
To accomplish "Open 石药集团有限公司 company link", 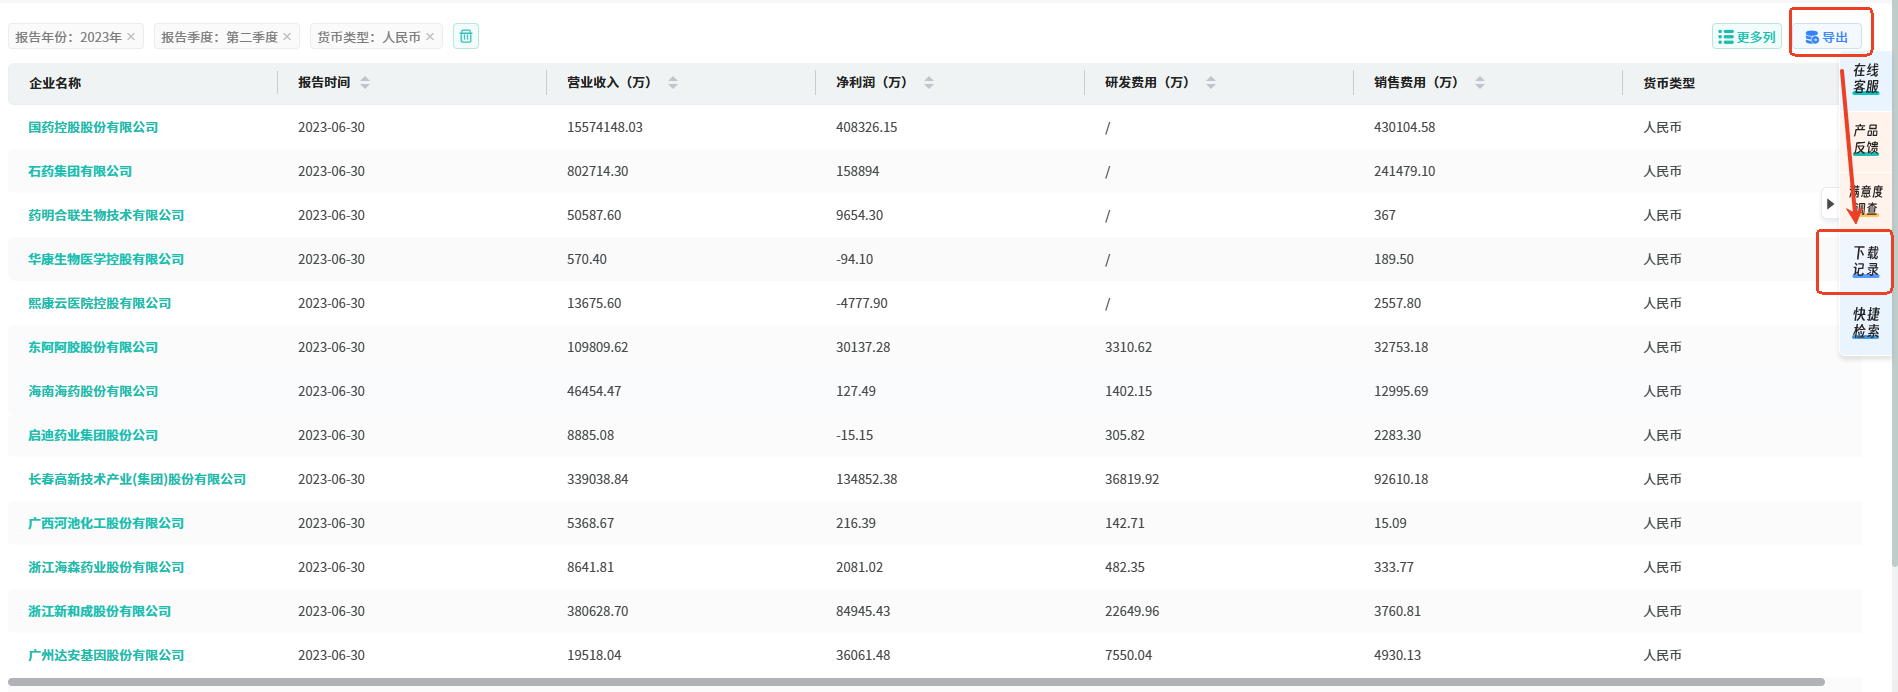I will click(x=80, y=171).
